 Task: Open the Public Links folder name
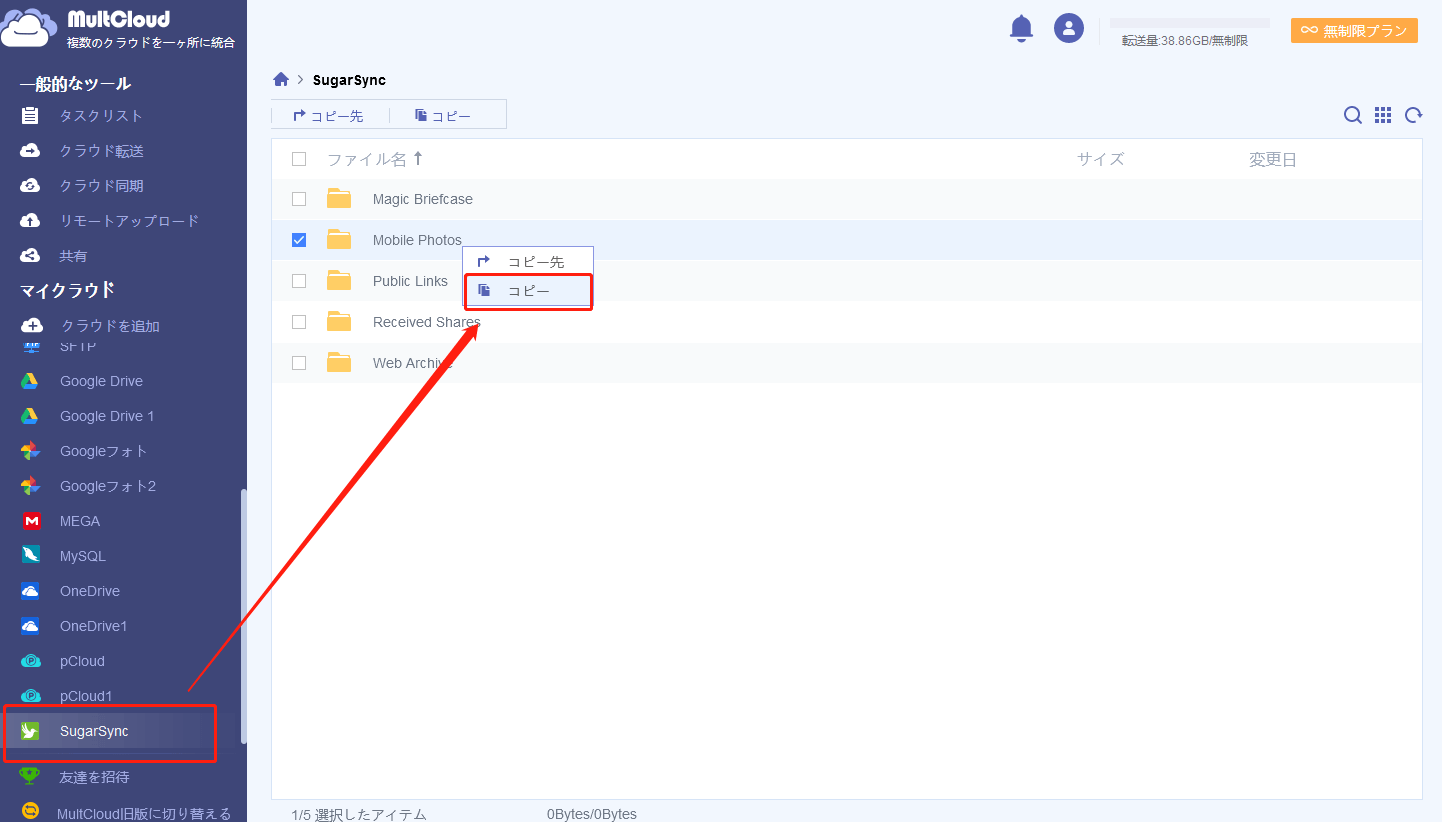[x=410, y=281]
